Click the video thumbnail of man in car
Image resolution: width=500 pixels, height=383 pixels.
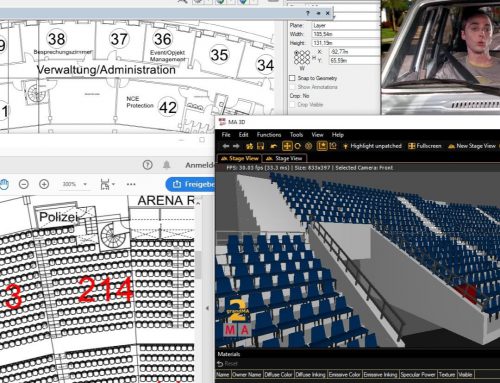(440, 57)
